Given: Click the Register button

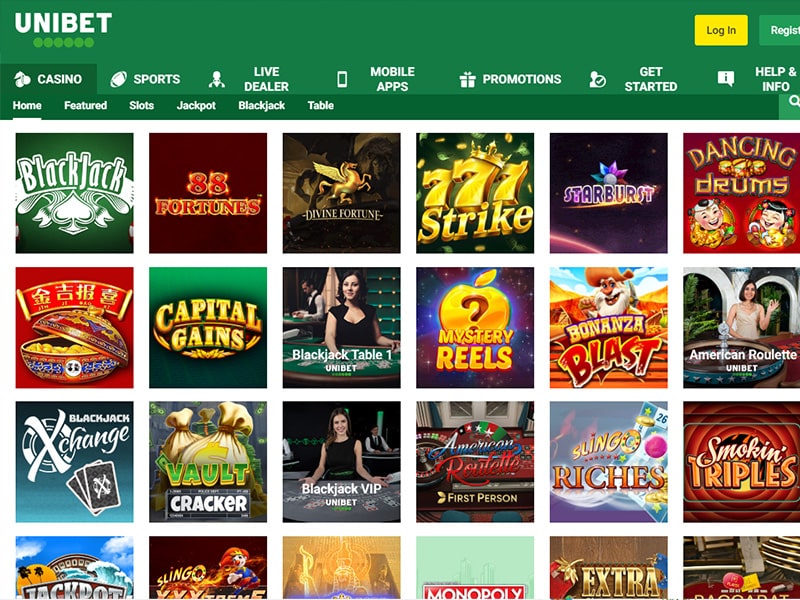Looking at the screenshot, I should point(780,30).
